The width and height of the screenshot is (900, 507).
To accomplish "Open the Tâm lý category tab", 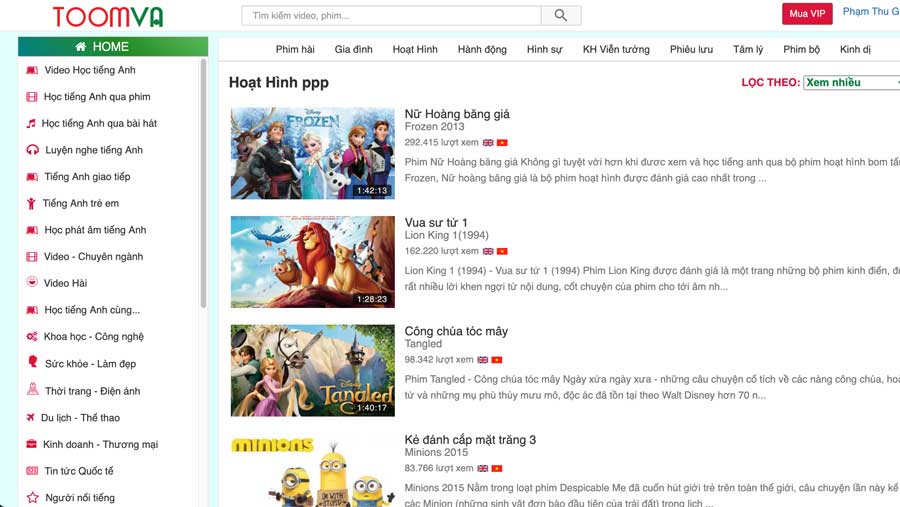I will 748,49.
